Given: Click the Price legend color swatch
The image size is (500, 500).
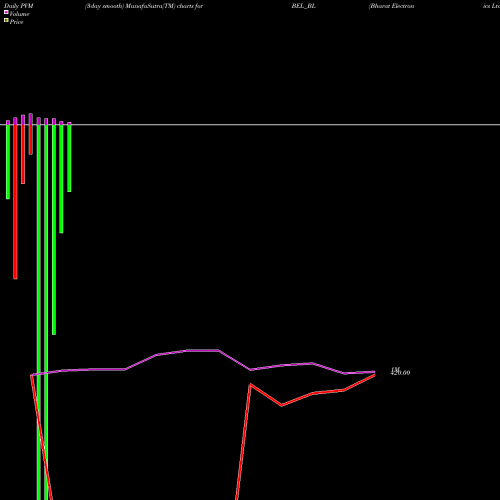Looking at the screenshot, I should (x=6, y=21).
